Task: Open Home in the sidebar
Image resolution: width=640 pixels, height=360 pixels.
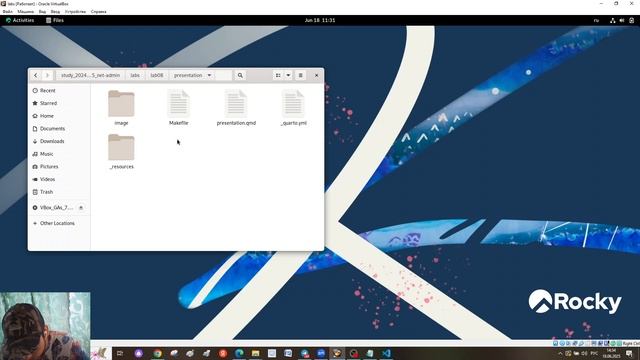Action: 59,116
